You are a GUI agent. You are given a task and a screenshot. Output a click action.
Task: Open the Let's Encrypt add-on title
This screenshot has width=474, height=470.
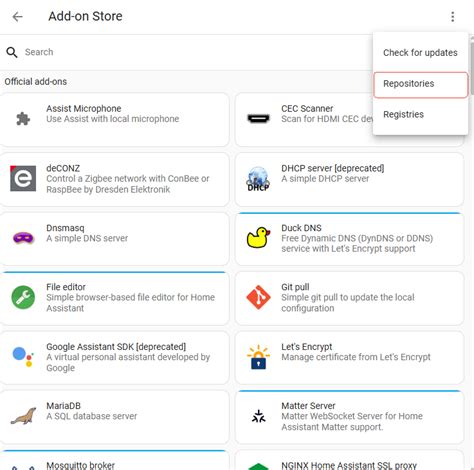[x=307, y=347]
